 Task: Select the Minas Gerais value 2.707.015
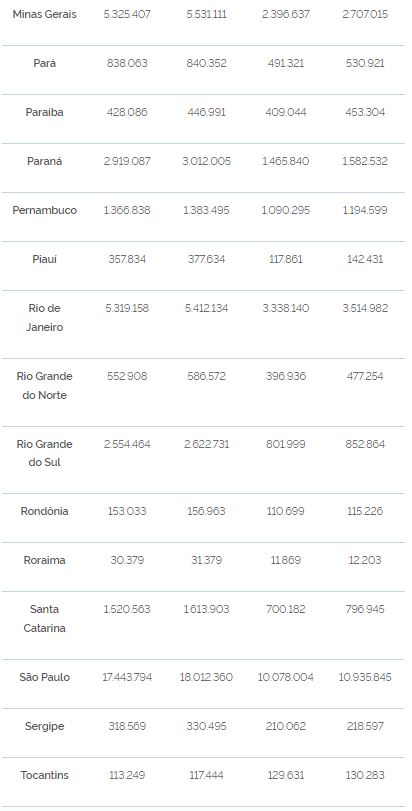pyautogui.click(x=365, y=14)
